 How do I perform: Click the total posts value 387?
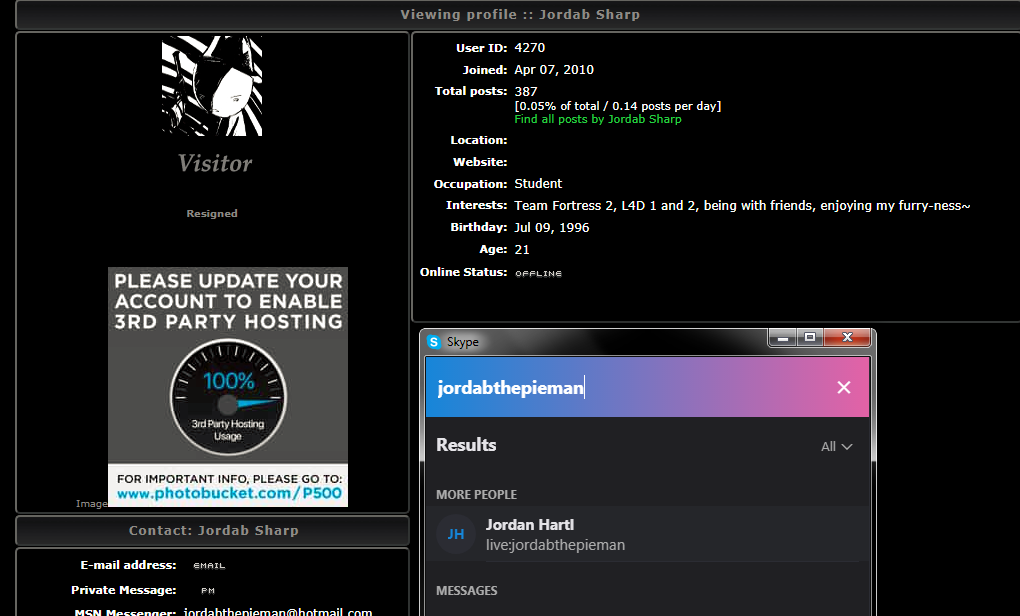tap(526, 92)
